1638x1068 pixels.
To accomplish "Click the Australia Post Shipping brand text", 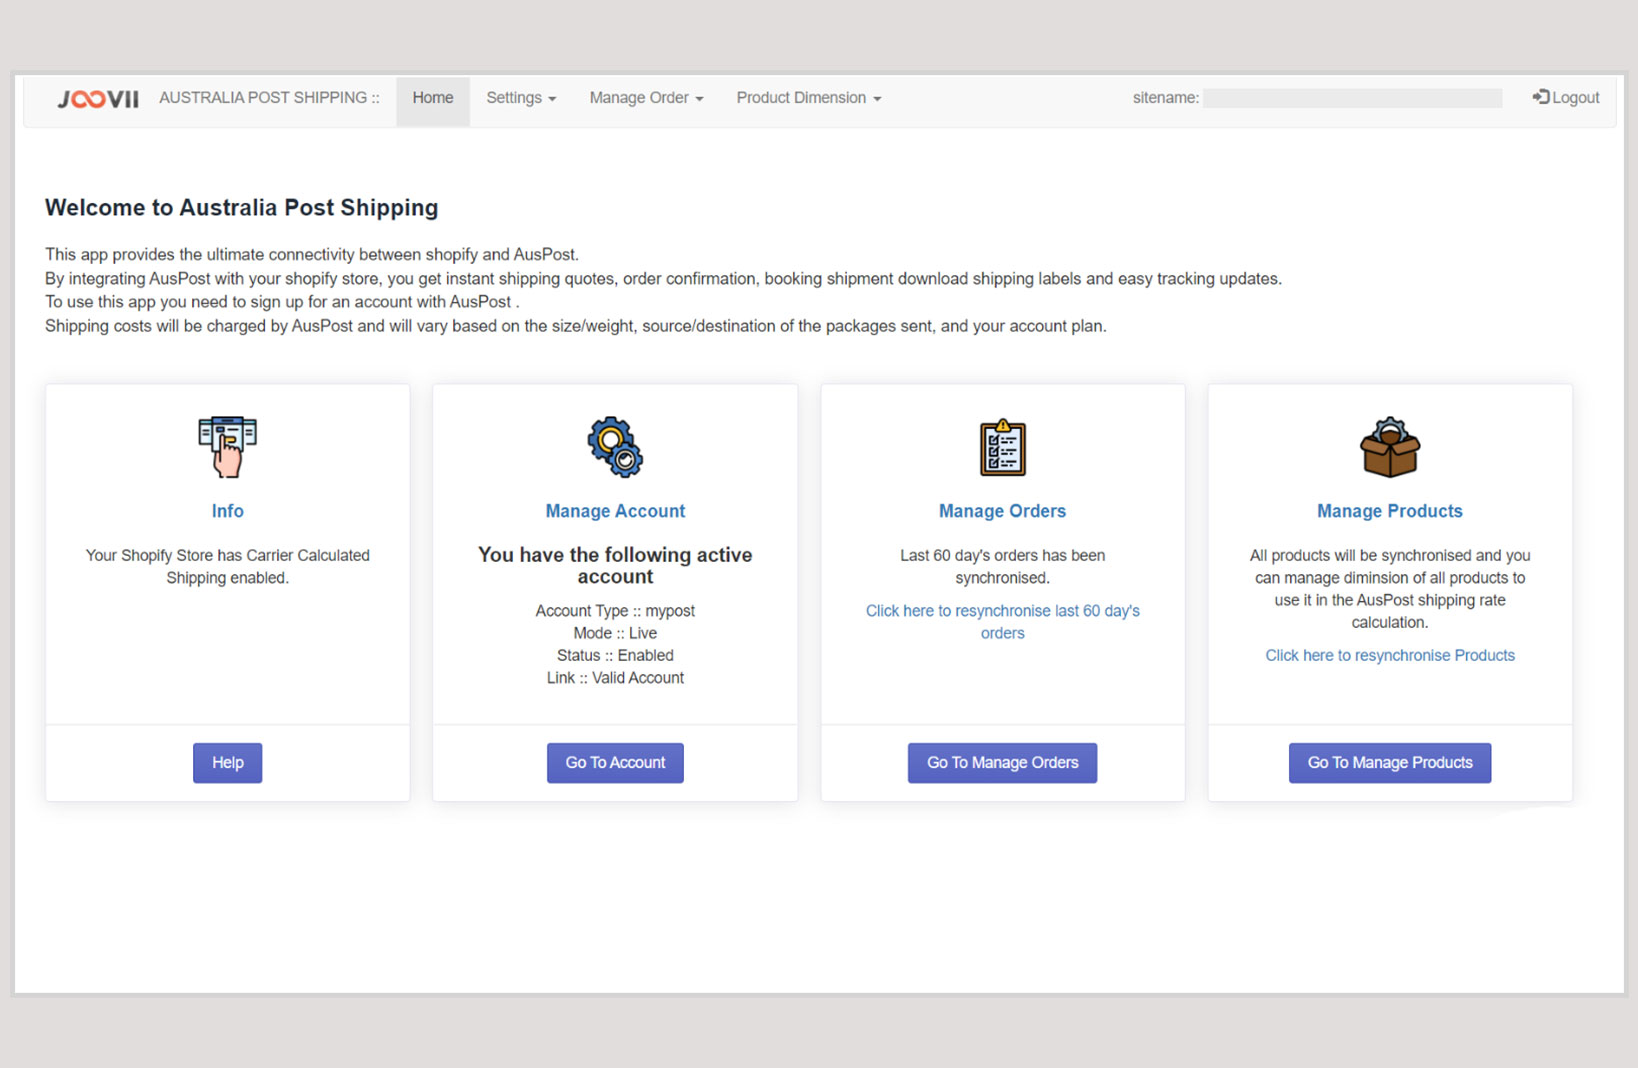I will click(269, 98).
